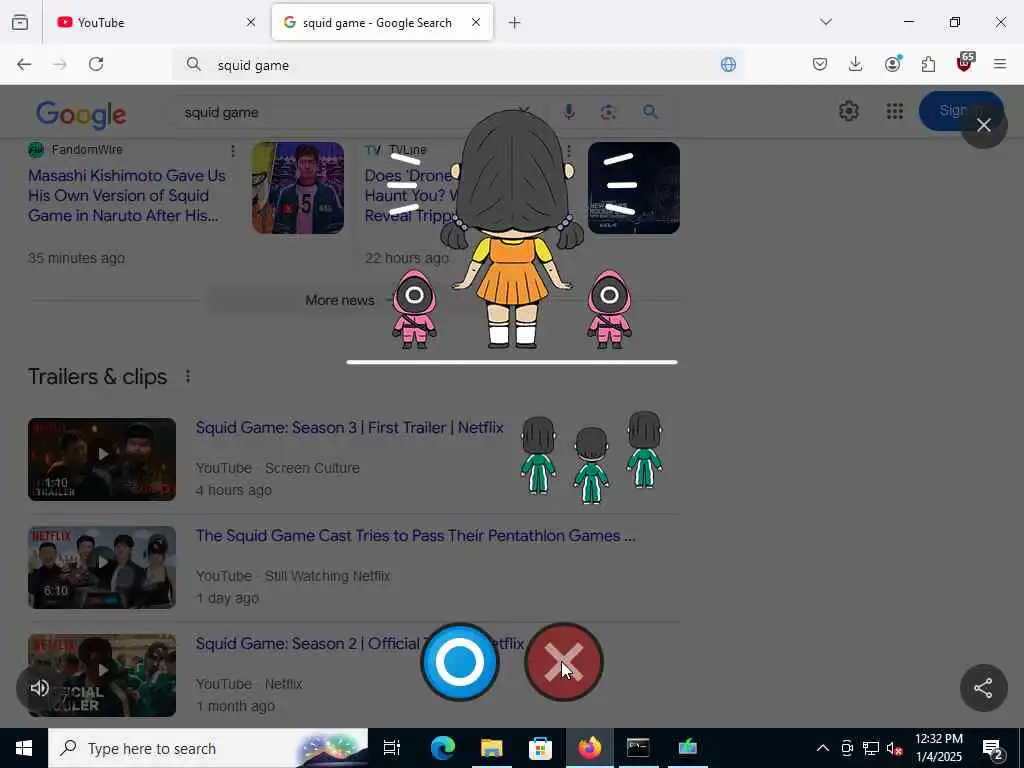Play the Pentathlon Games video thumbnail

(x=102, y=568)
